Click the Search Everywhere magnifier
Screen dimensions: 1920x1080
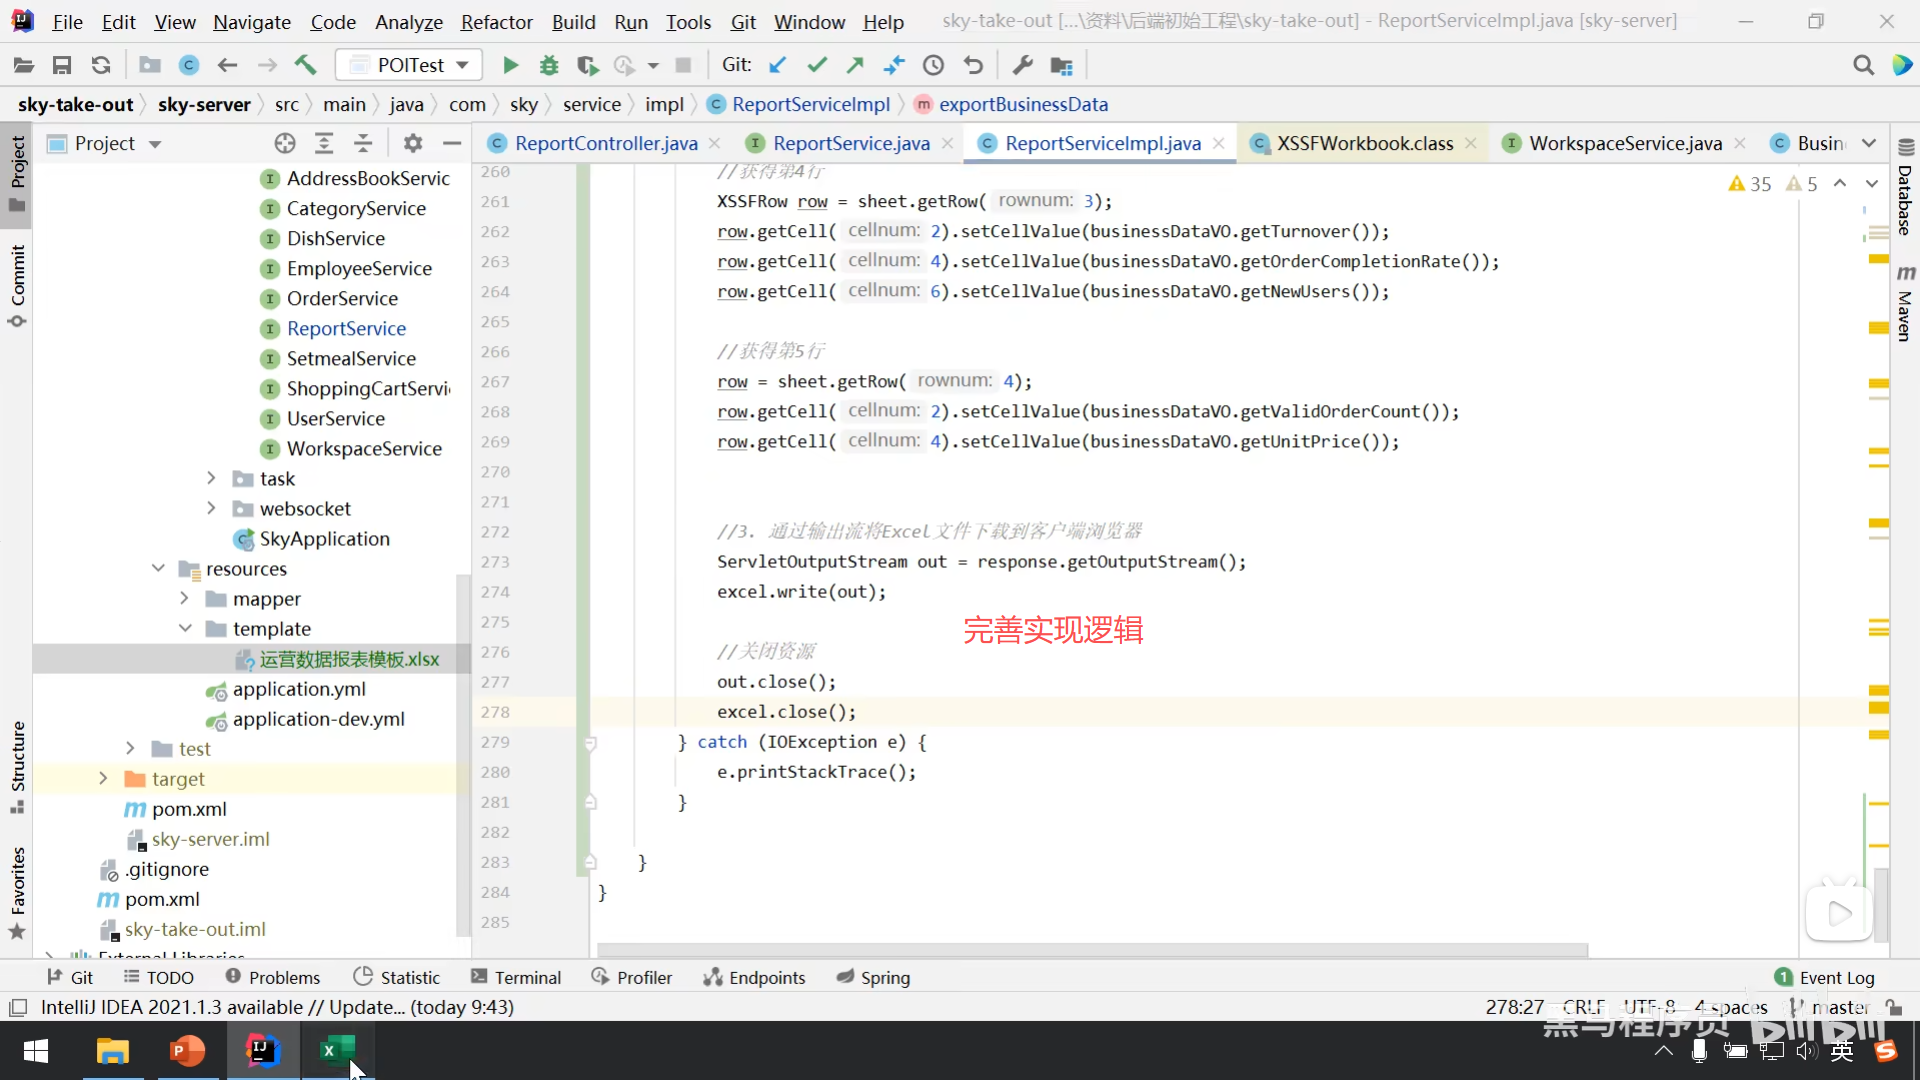click(x=1863, y=65)
